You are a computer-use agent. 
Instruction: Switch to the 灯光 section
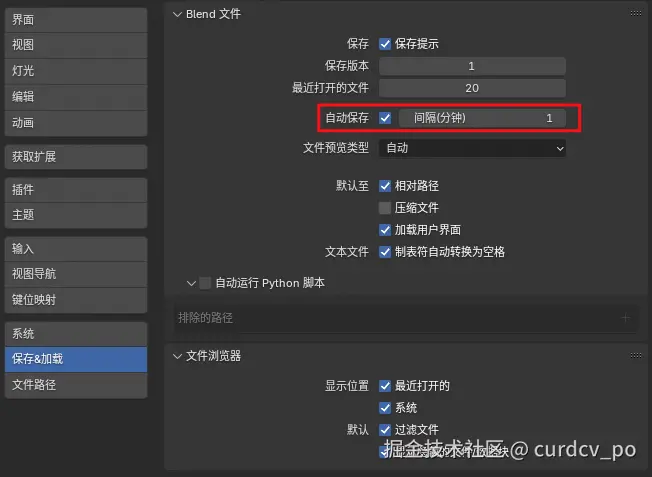click(76, 71)
